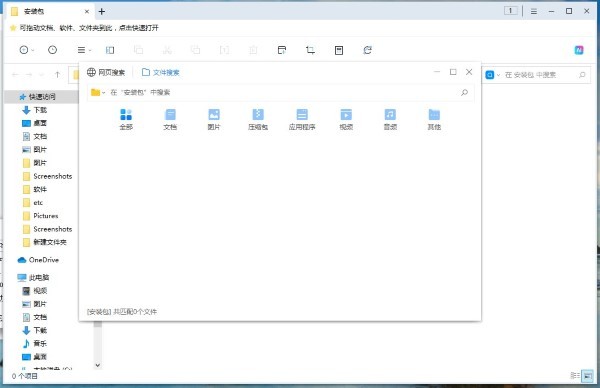Screen dimensions: 600x388
Task: Open the colorful N app icon at right
Action: pyautogui.click(x=579, y=50)
